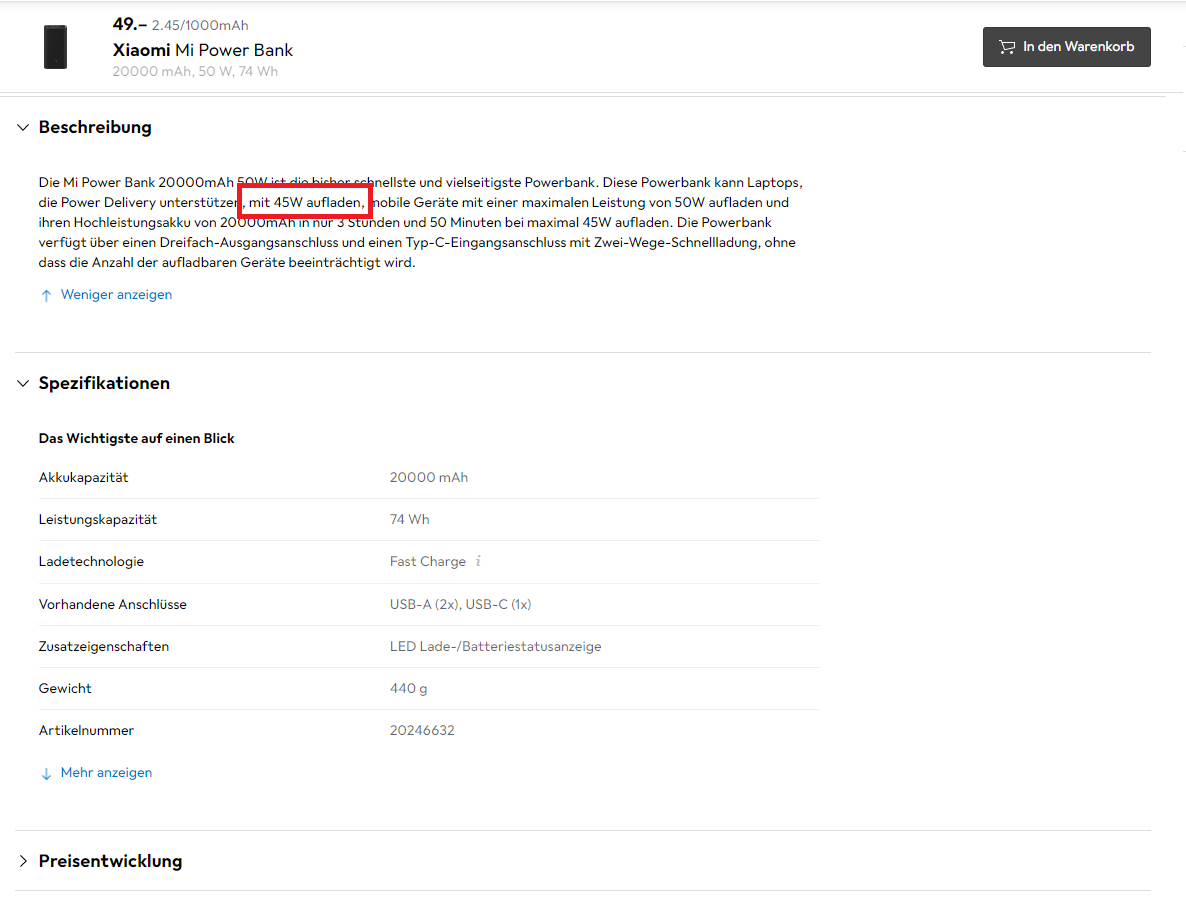Click the 20000 mAh, 50 W, 74 Wh subtitle
The width and height of the screenshot is (1186, 903).
coord(195,71)
